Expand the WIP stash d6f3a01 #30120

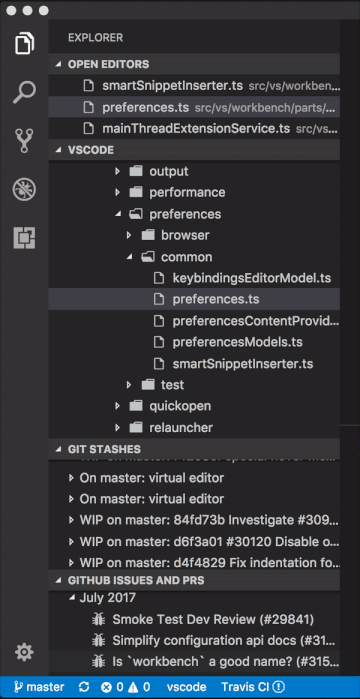(71, 542)
